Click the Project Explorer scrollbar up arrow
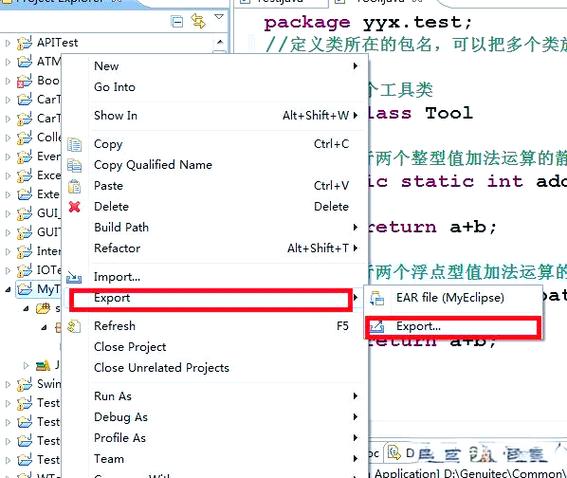The width and height of the screenshot is (567, 478). [219, 42]
